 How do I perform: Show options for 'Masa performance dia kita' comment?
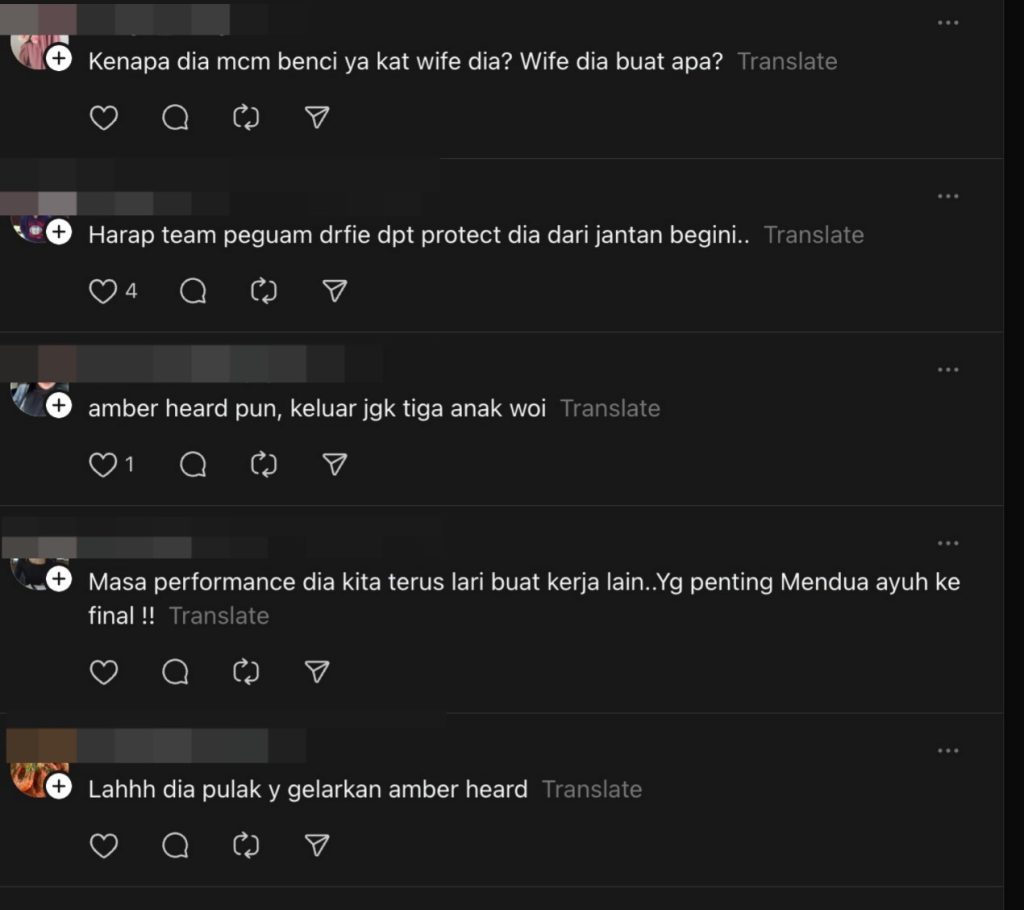click(948, 543)
